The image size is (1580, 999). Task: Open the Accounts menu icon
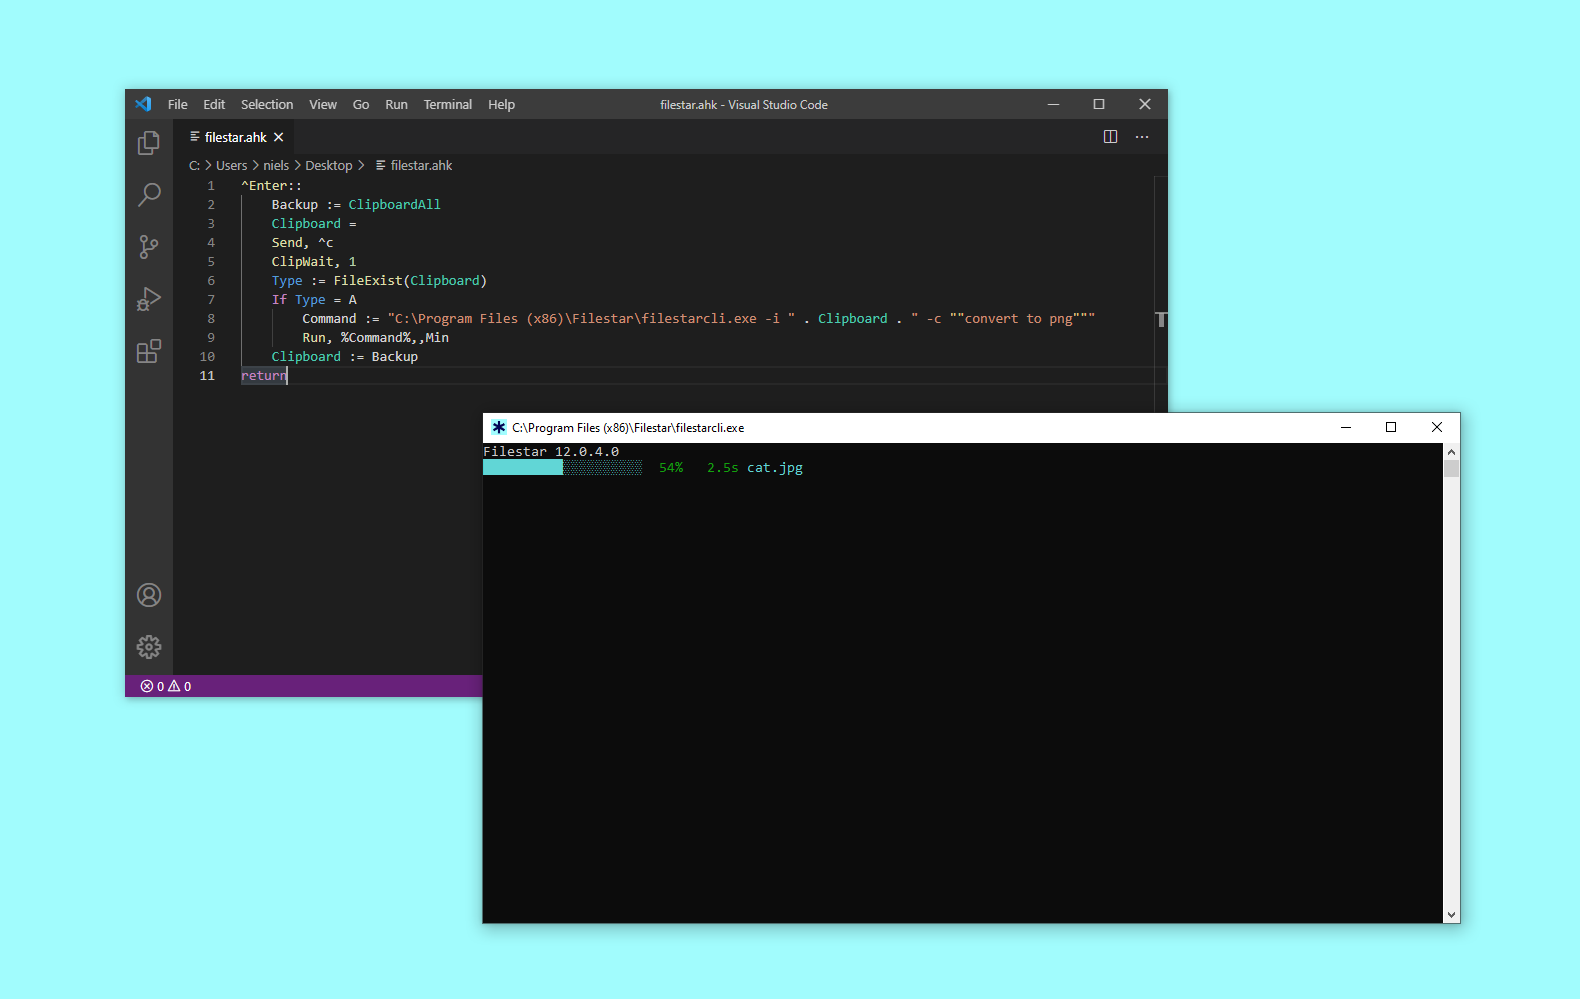(x=149, y=595)
